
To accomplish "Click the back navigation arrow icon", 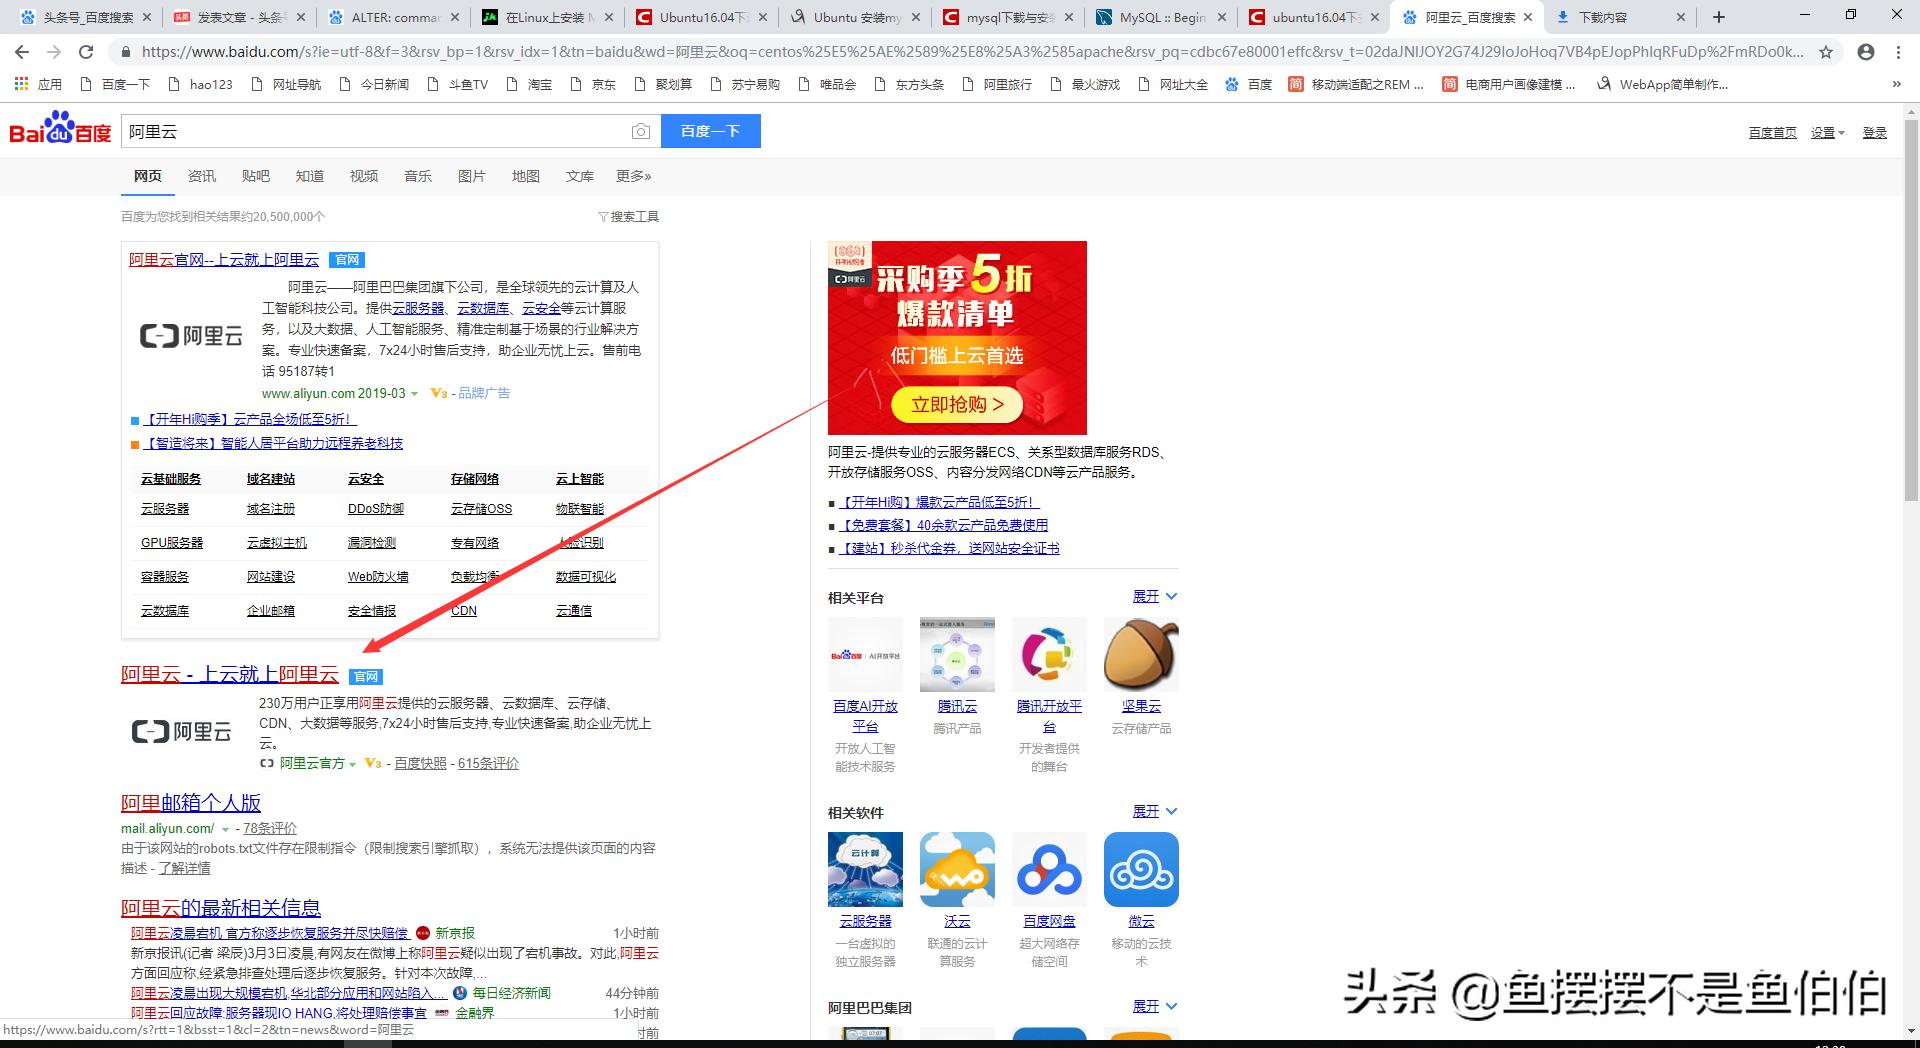I will 20,52.
